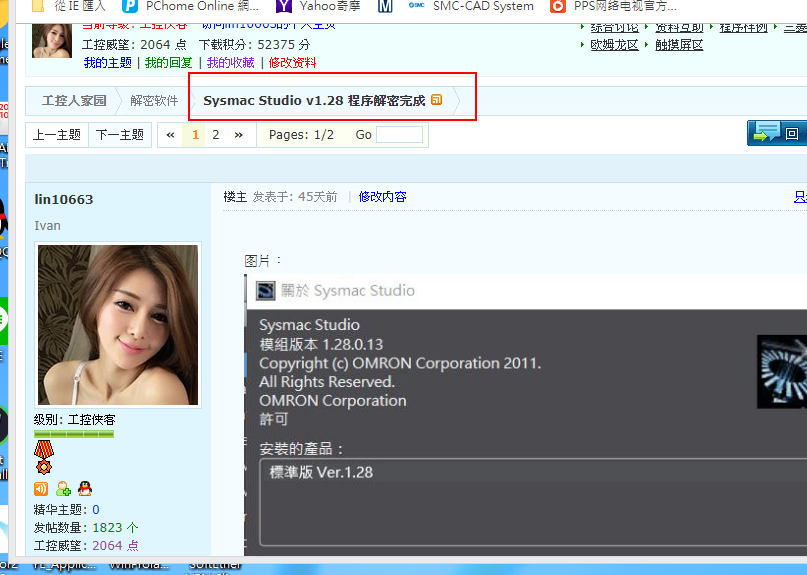Screen dimensions: 807x575
Task: Click the orange speaker icon under user badges
Action: click(41, 488)
